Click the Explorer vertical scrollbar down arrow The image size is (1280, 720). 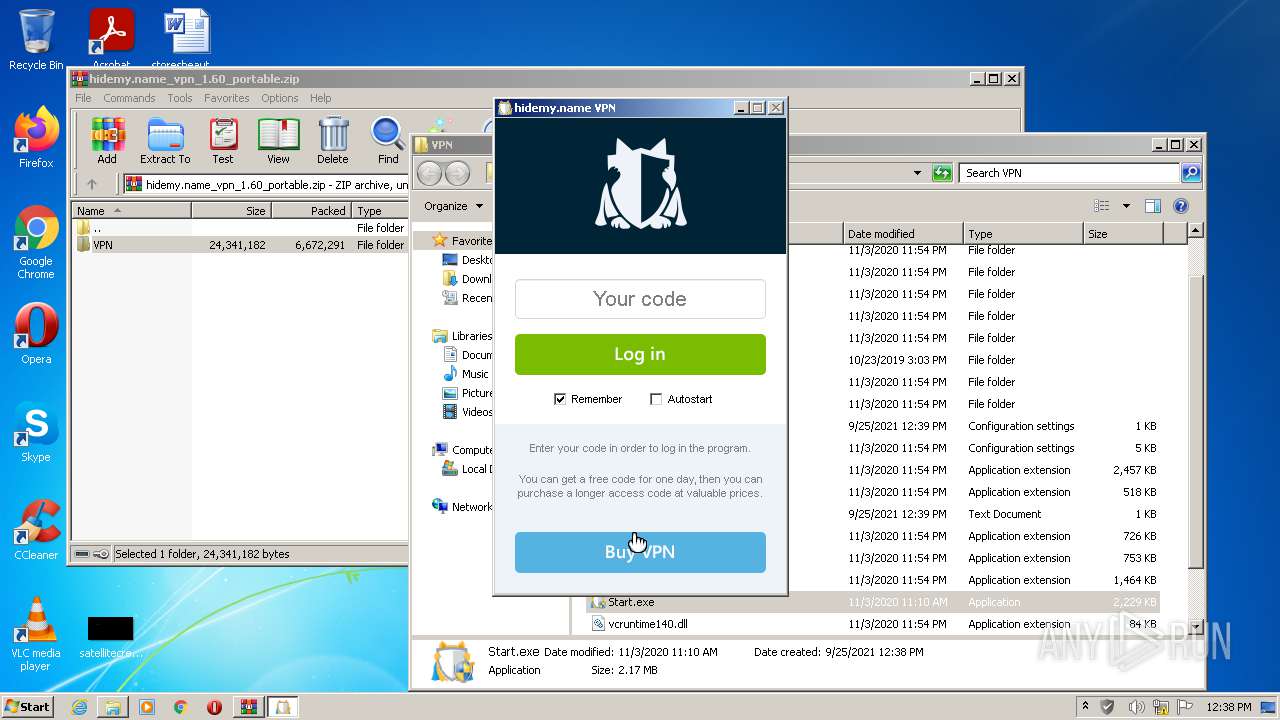1195,627
